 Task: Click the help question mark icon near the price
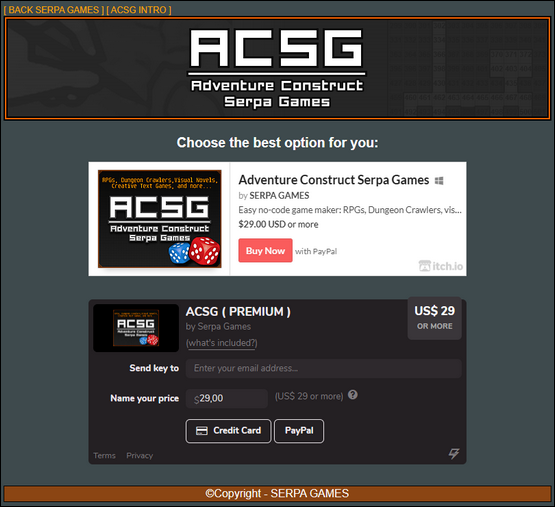(353, 395)
